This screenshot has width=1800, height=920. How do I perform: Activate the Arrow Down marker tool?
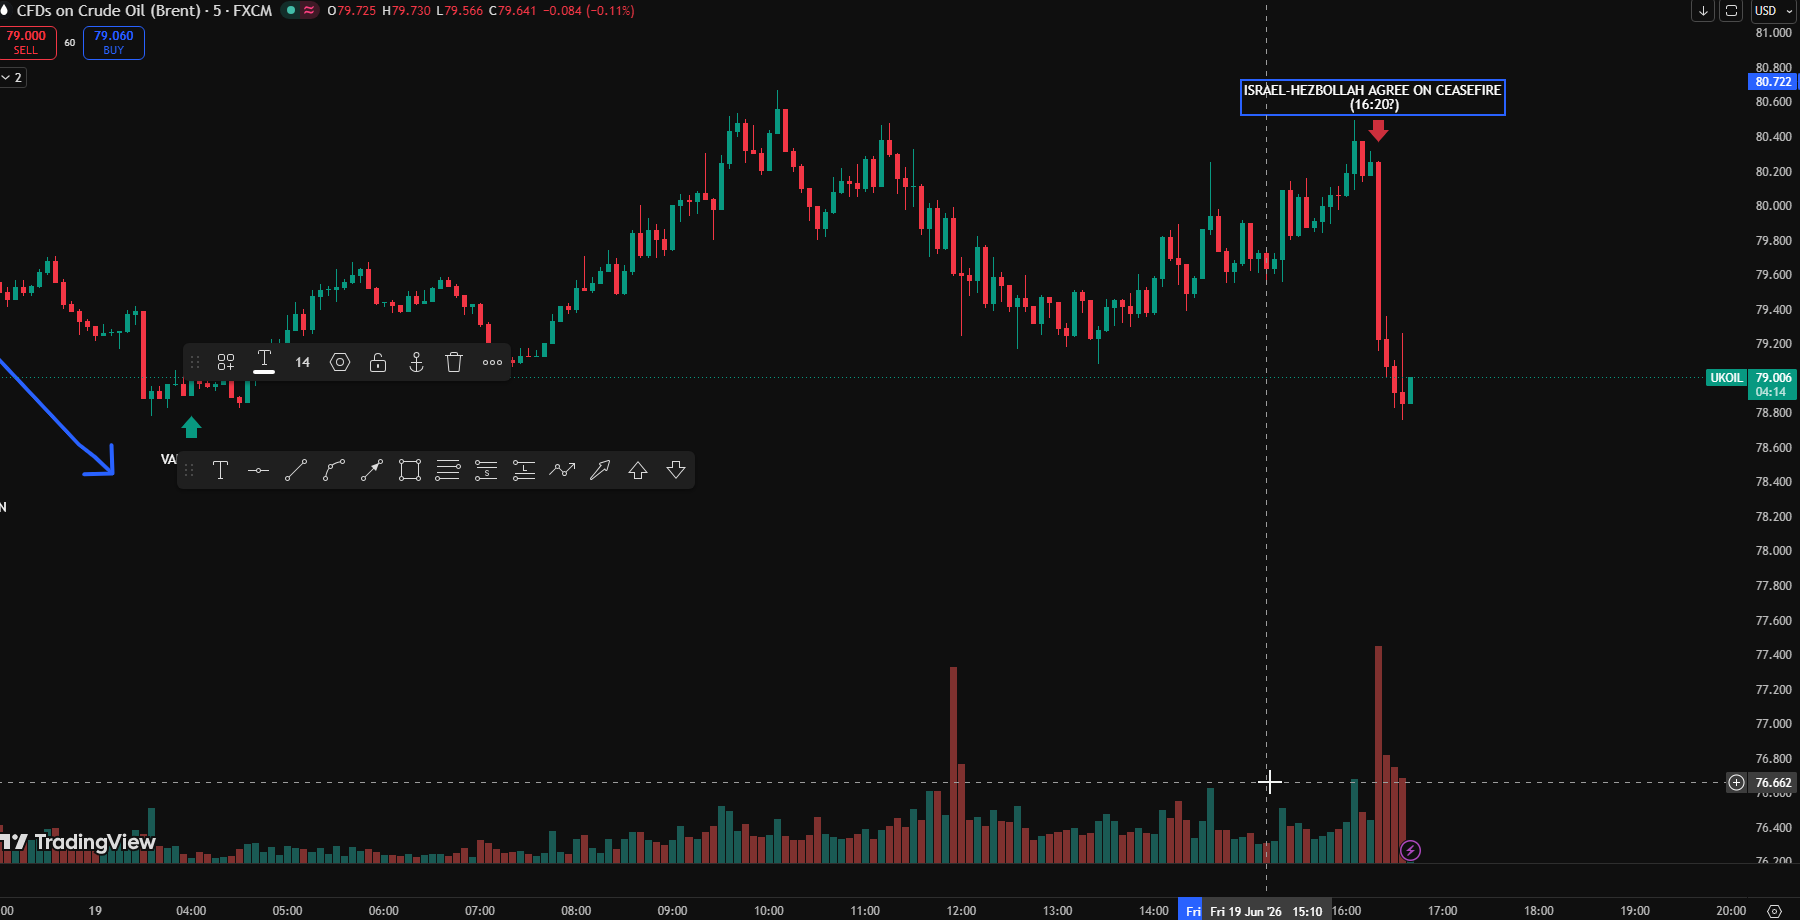[676, 470]
